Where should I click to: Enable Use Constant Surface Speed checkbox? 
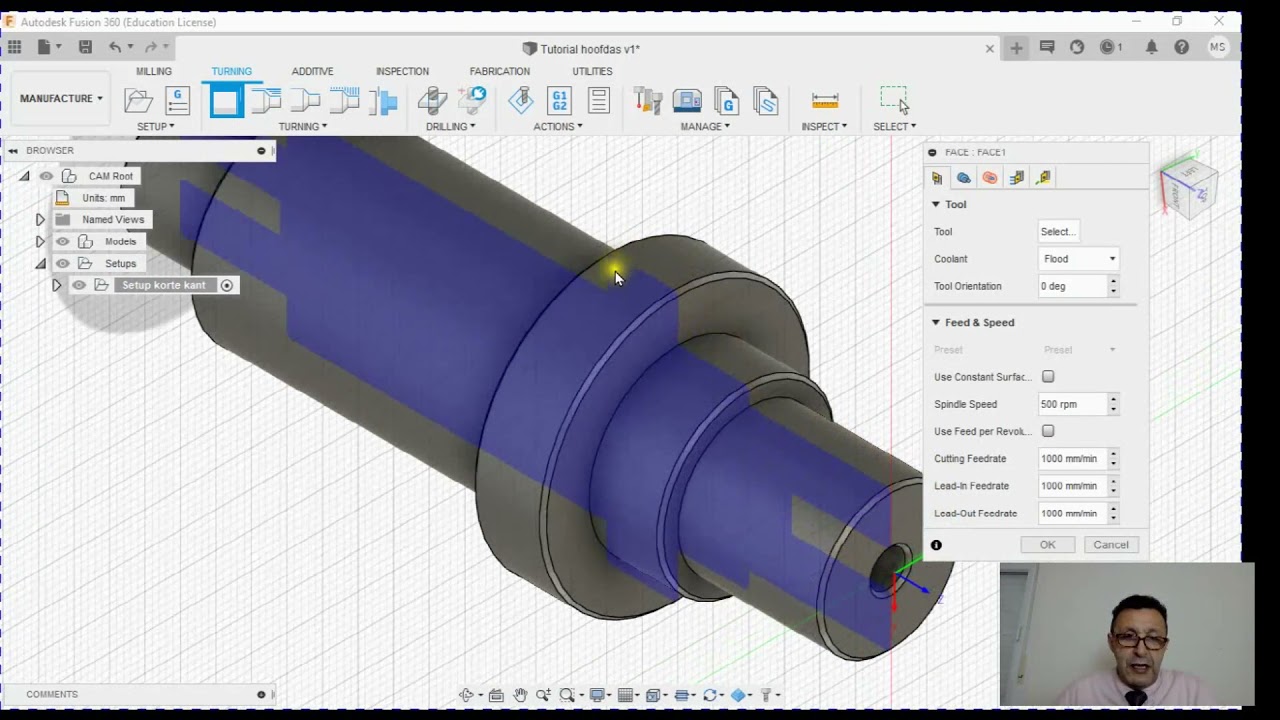click(x=1048, y=377)
